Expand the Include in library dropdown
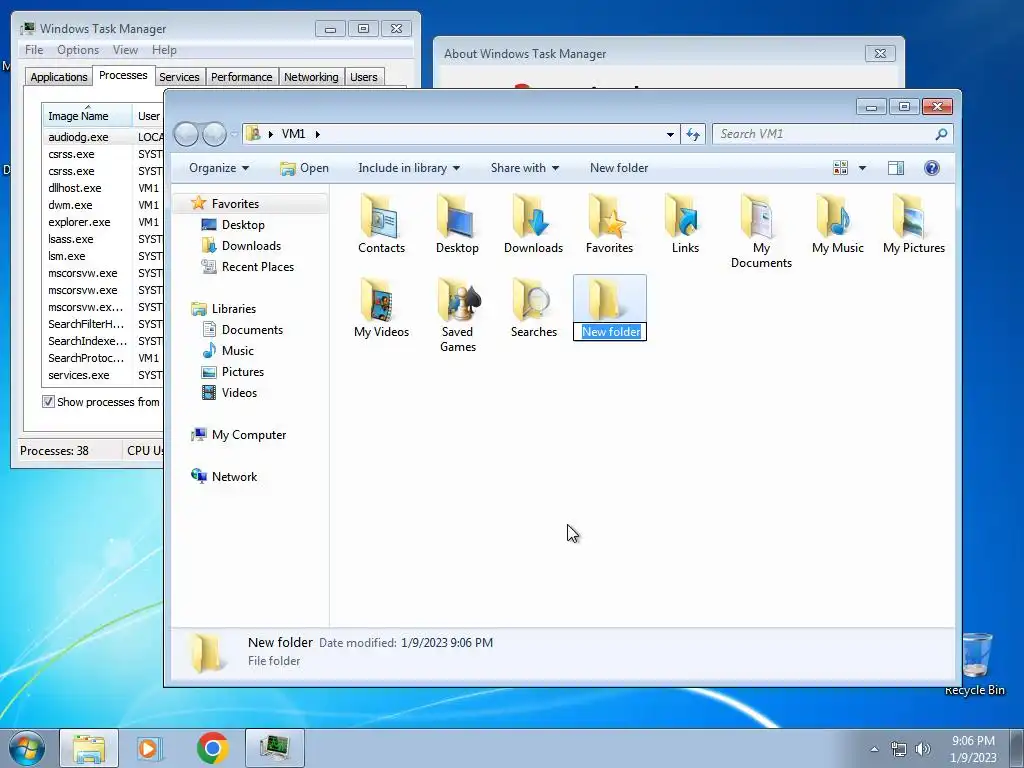This screenshot has width=1024, height=768. coord(409,168)
